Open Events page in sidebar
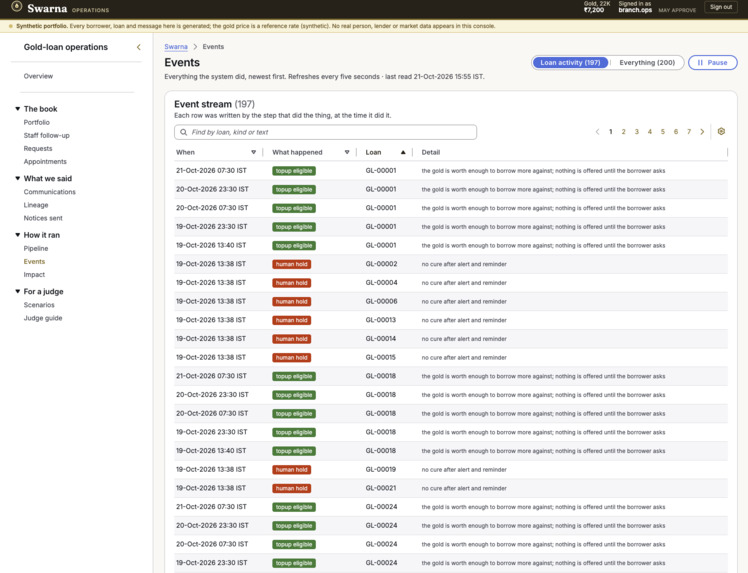748x573 pixels. coord(34,261)
